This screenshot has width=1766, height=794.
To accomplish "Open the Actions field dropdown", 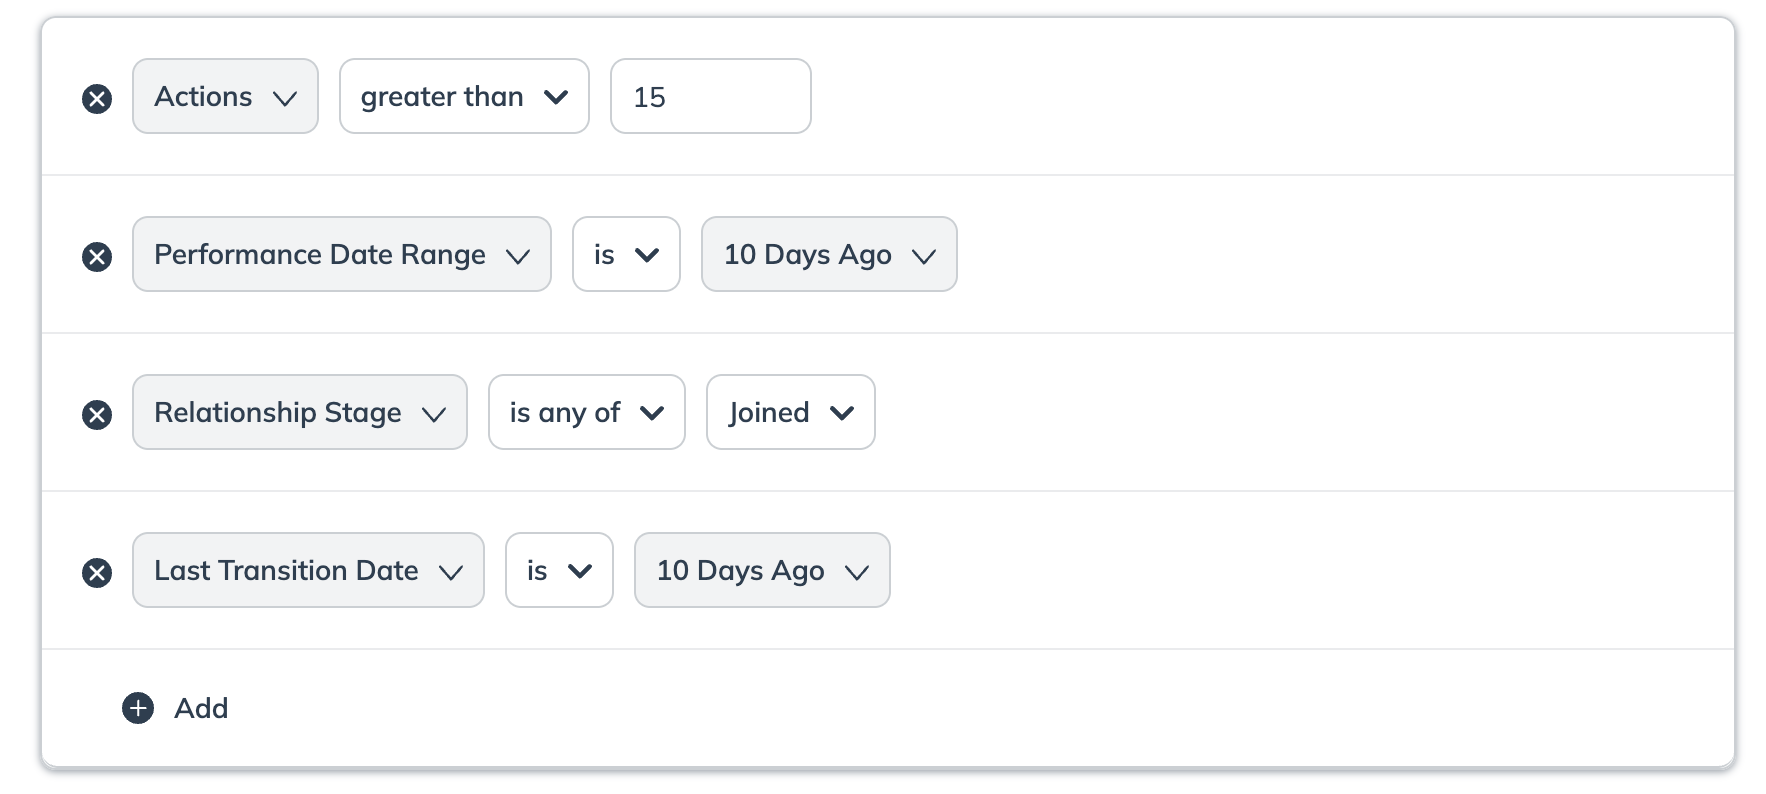I will (225, 97).
